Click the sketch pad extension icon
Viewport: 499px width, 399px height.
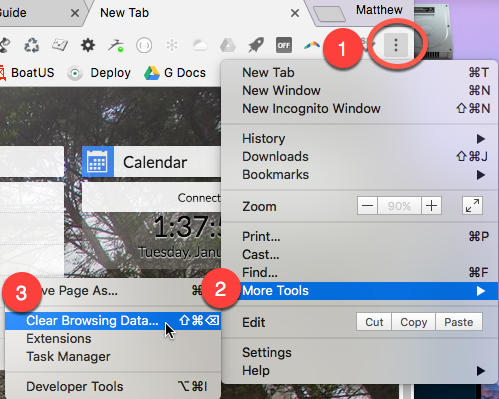point(60,45)
